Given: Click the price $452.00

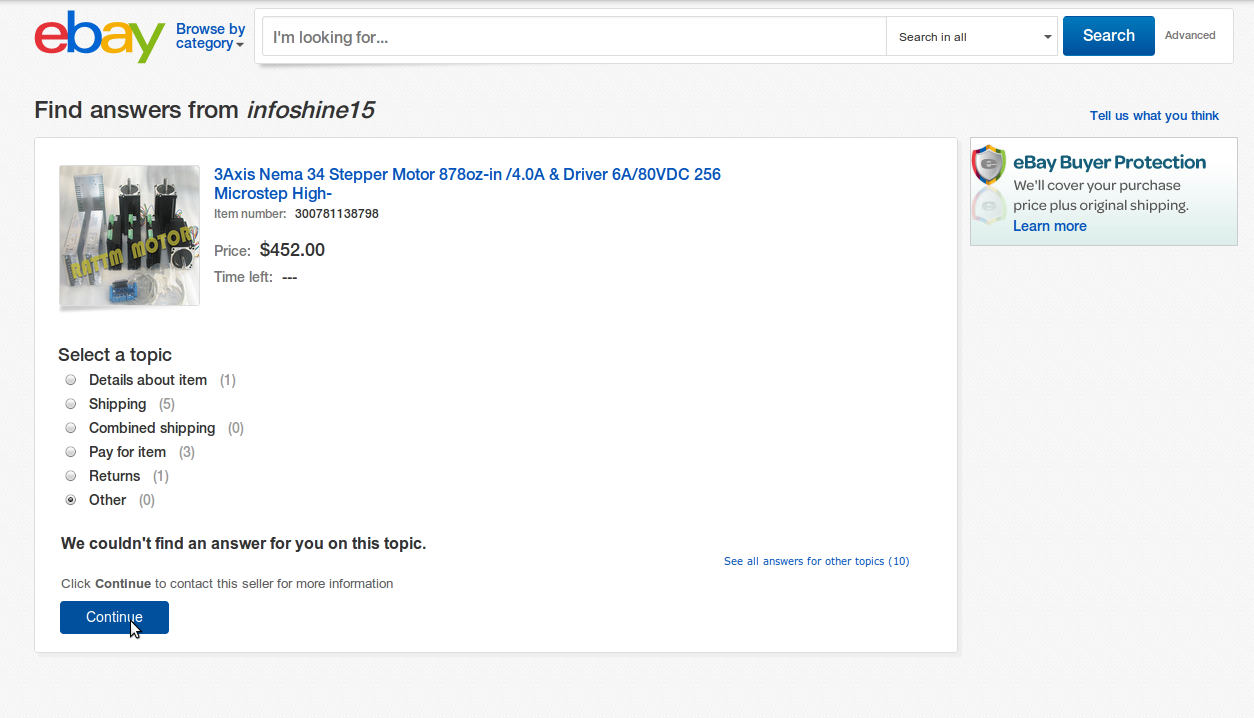Looking at the screenshot, I should (x=292, y=250).
